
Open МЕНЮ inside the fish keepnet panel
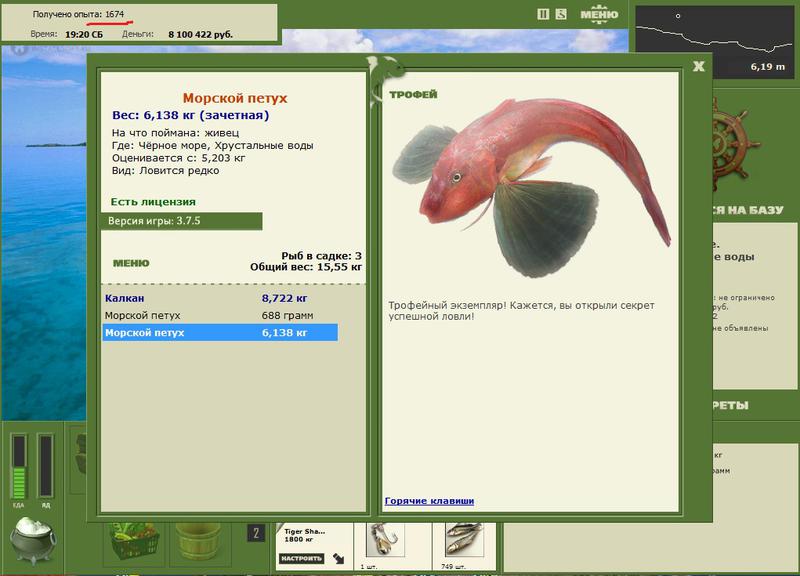point(131,263)
